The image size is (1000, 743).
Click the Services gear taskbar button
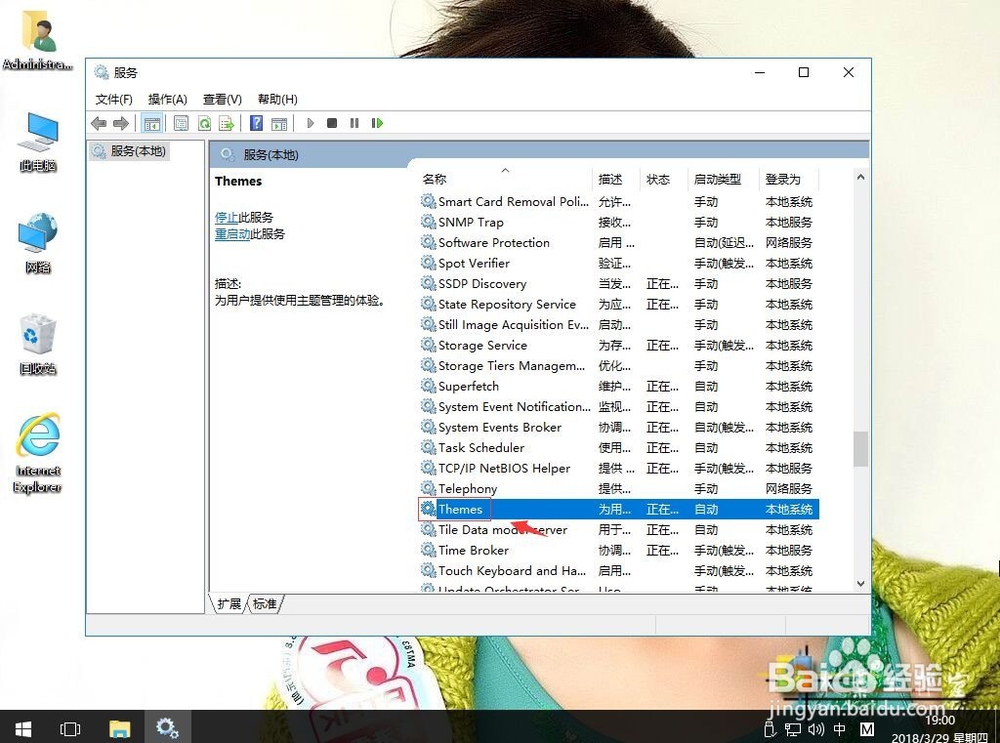point(168,728)
